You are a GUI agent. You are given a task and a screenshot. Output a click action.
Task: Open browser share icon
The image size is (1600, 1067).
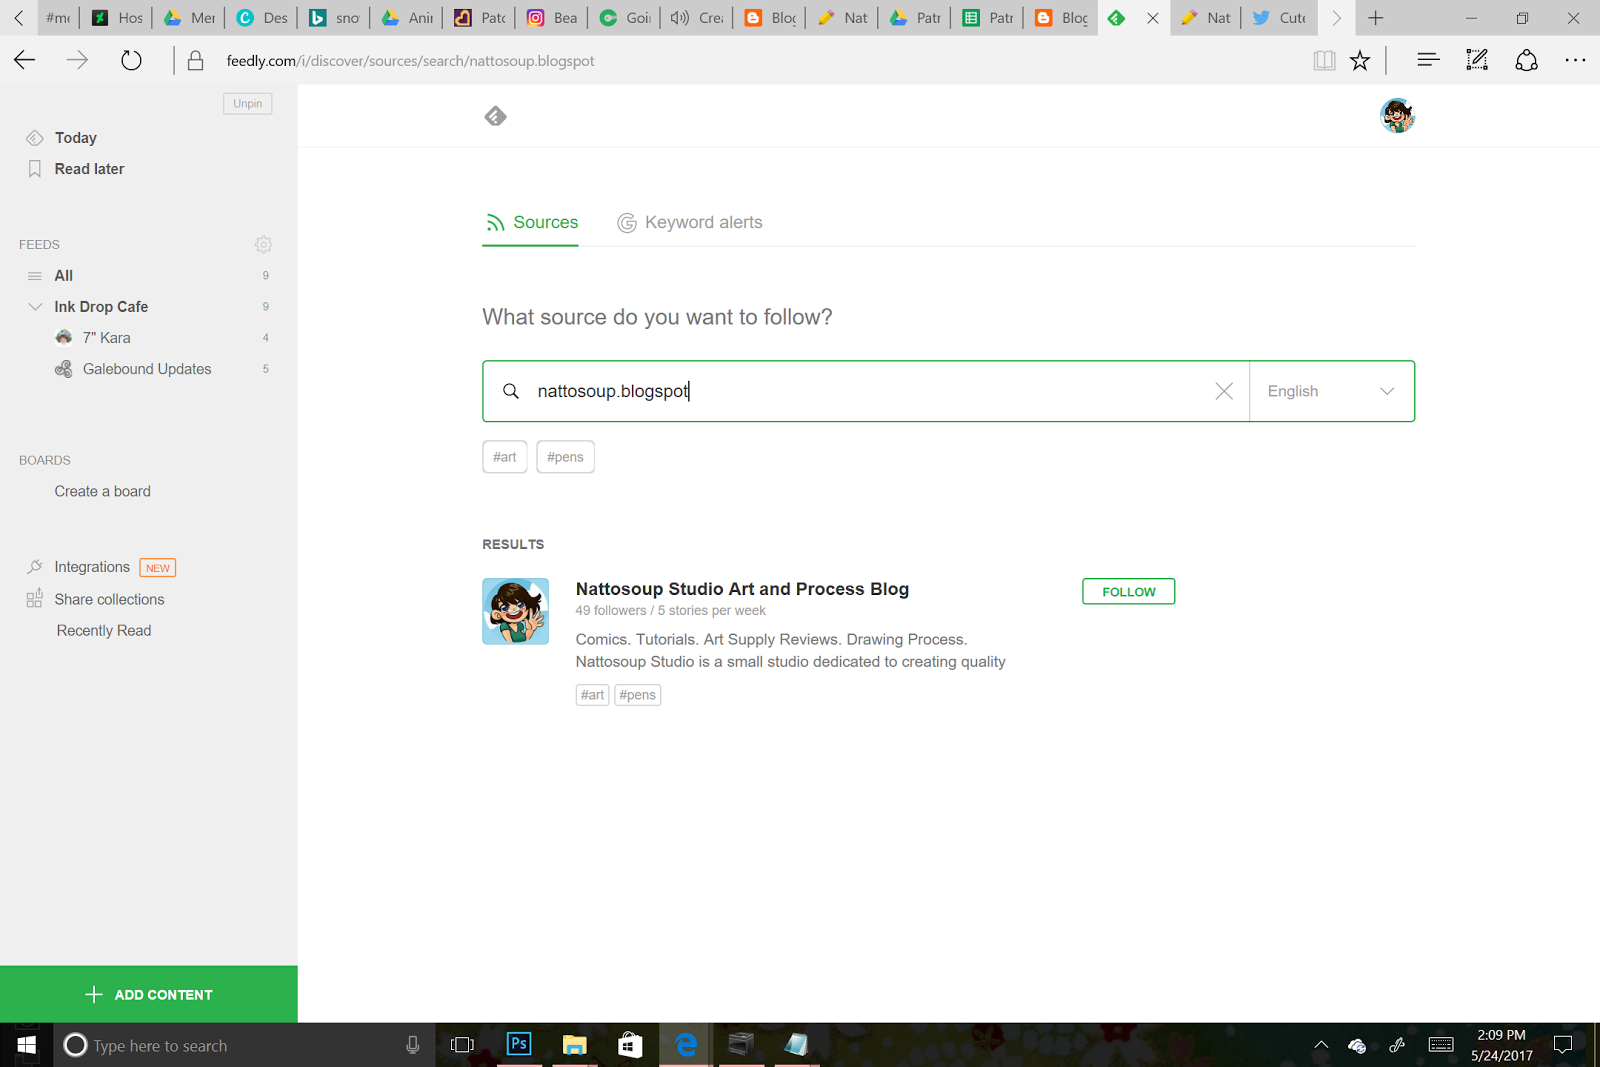1526,61
